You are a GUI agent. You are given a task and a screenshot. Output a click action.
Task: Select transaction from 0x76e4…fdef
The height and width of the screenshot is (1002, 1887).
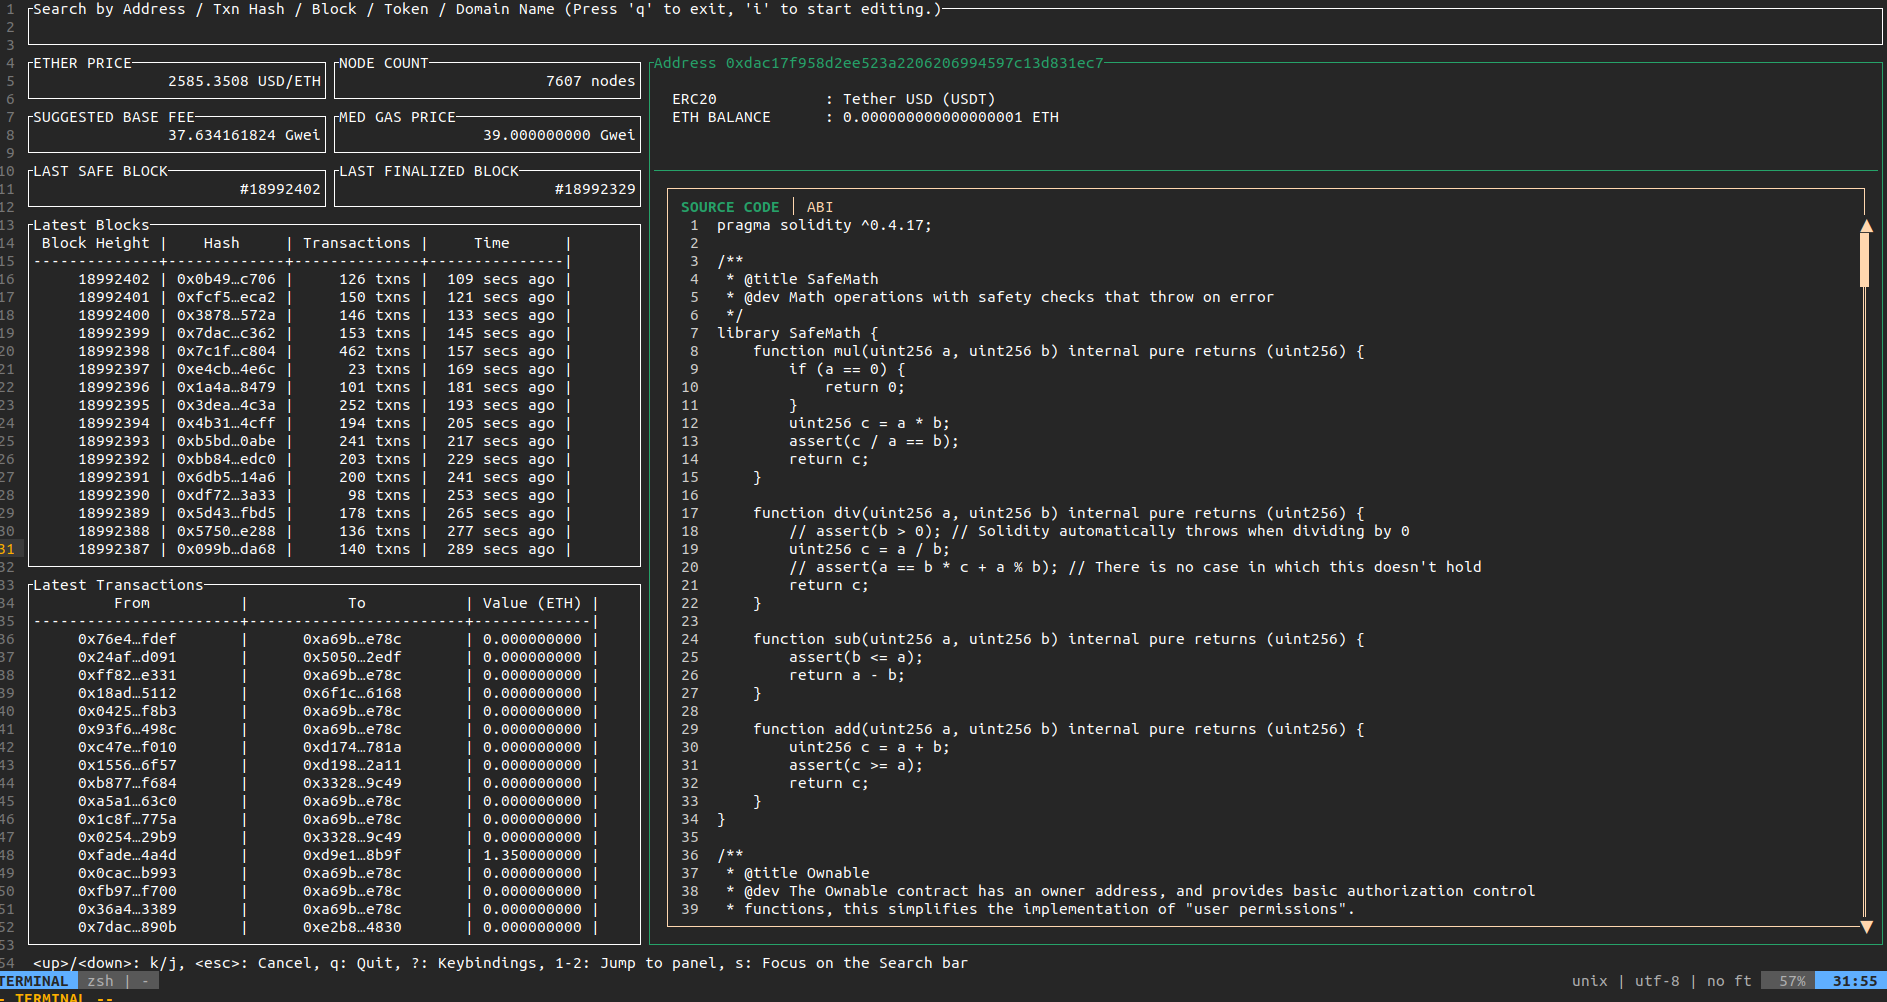point(127,639)
